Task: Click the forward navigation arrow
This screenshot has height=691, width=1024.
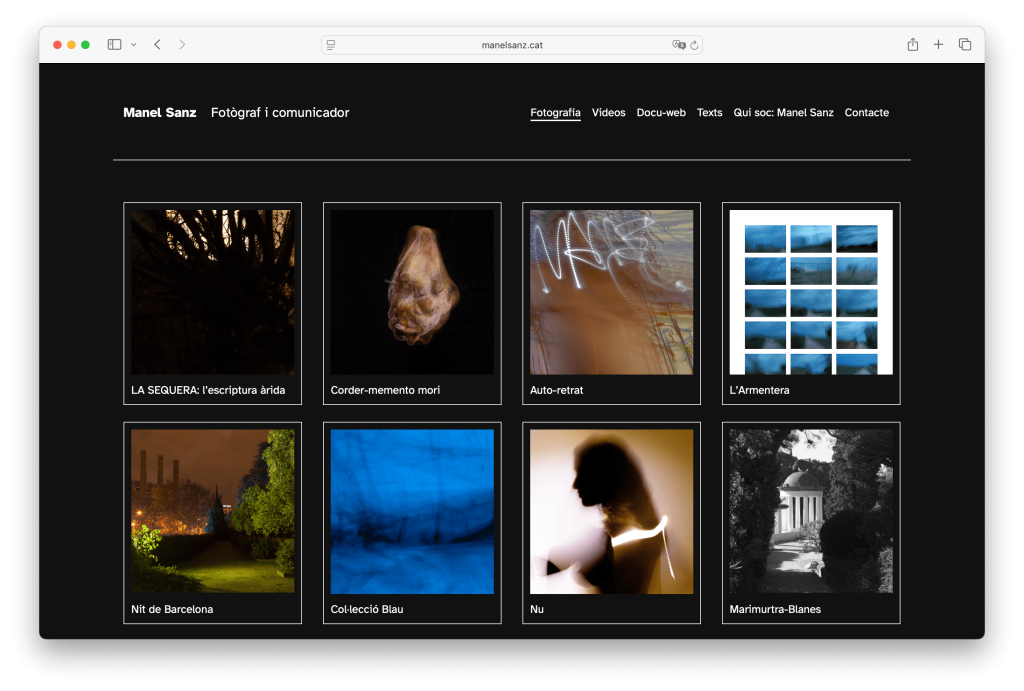Action: tap(182, 45)
